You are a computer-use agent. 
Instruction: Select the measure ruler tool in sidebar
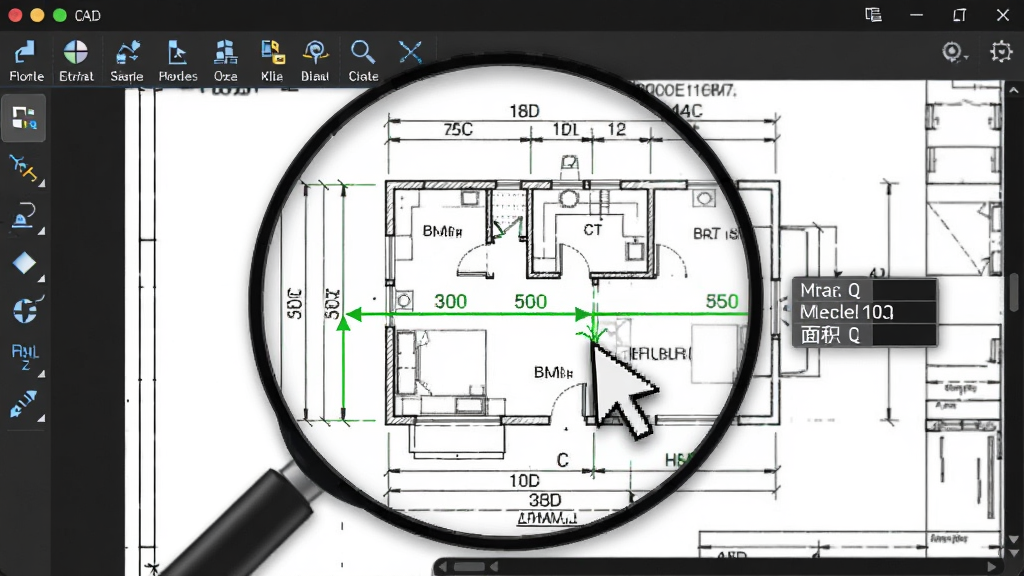tap(23, 404)
